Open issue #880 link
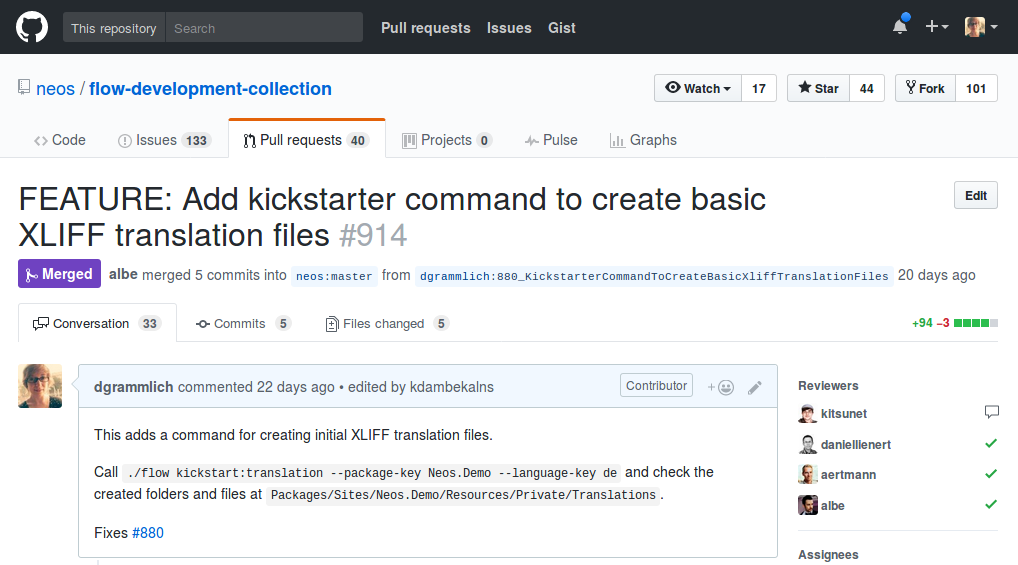 point(147,533)
